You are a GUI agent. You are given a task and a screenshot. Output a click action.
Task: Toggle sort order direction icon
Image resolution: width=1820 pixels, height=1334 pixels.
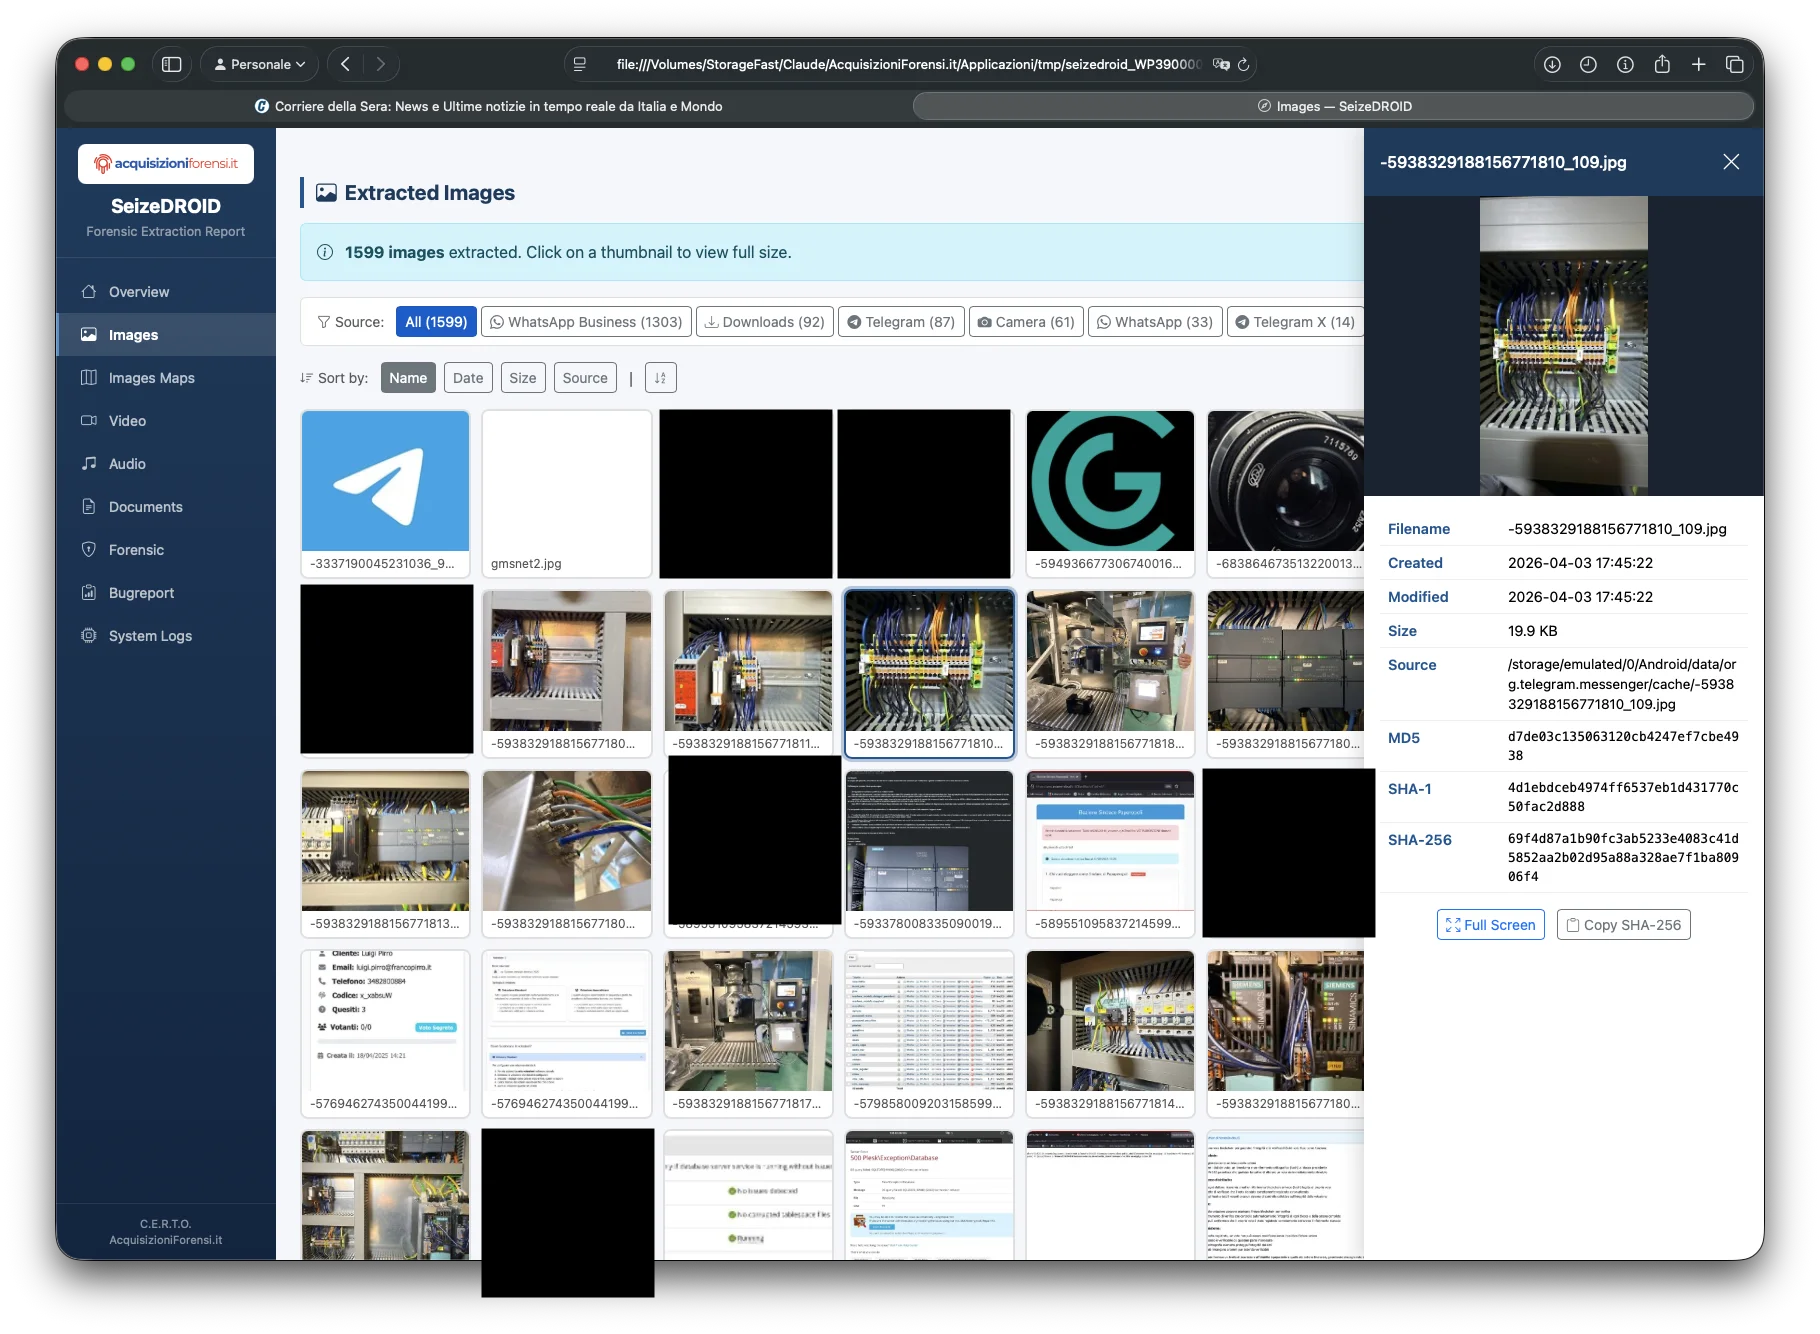click(x=660, y=378)
